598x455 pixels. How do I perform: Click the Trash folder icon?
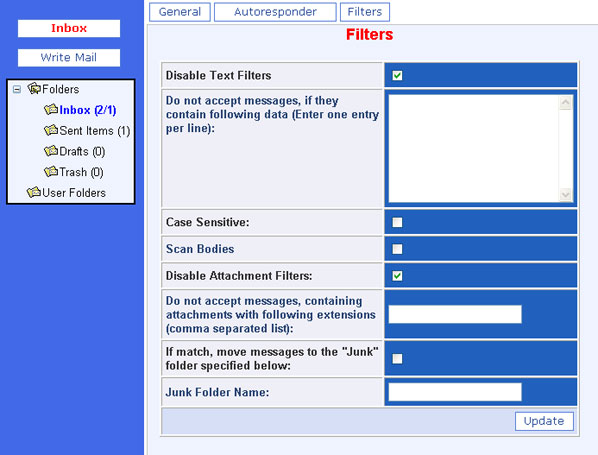point(51,172)
